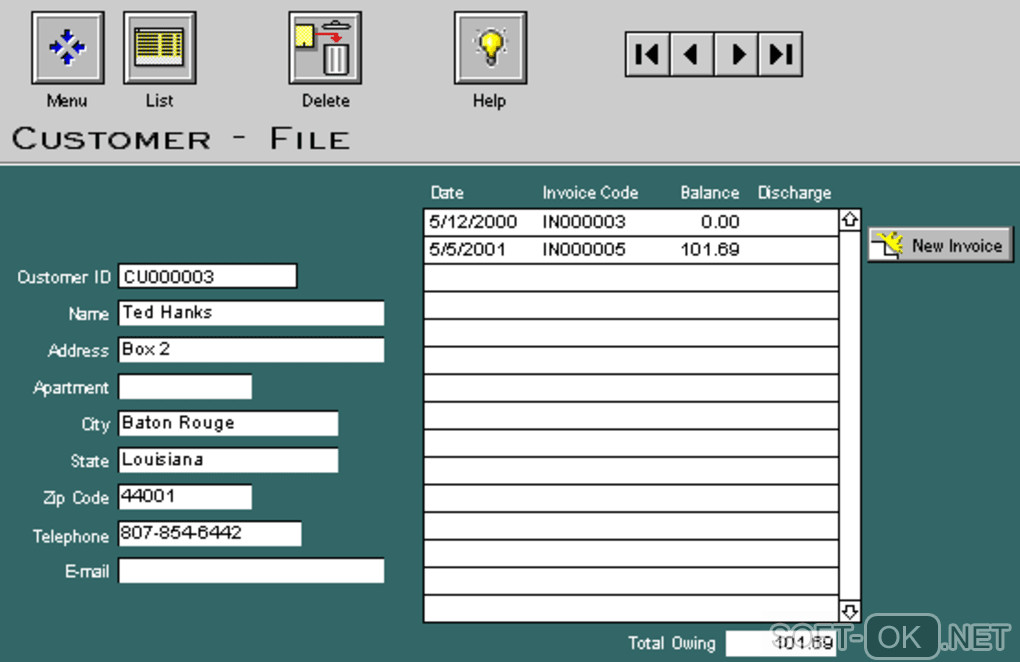Viewport: 1020px width, 662px height.
Task: Click the Balance column header
Action: coord(710,193)
